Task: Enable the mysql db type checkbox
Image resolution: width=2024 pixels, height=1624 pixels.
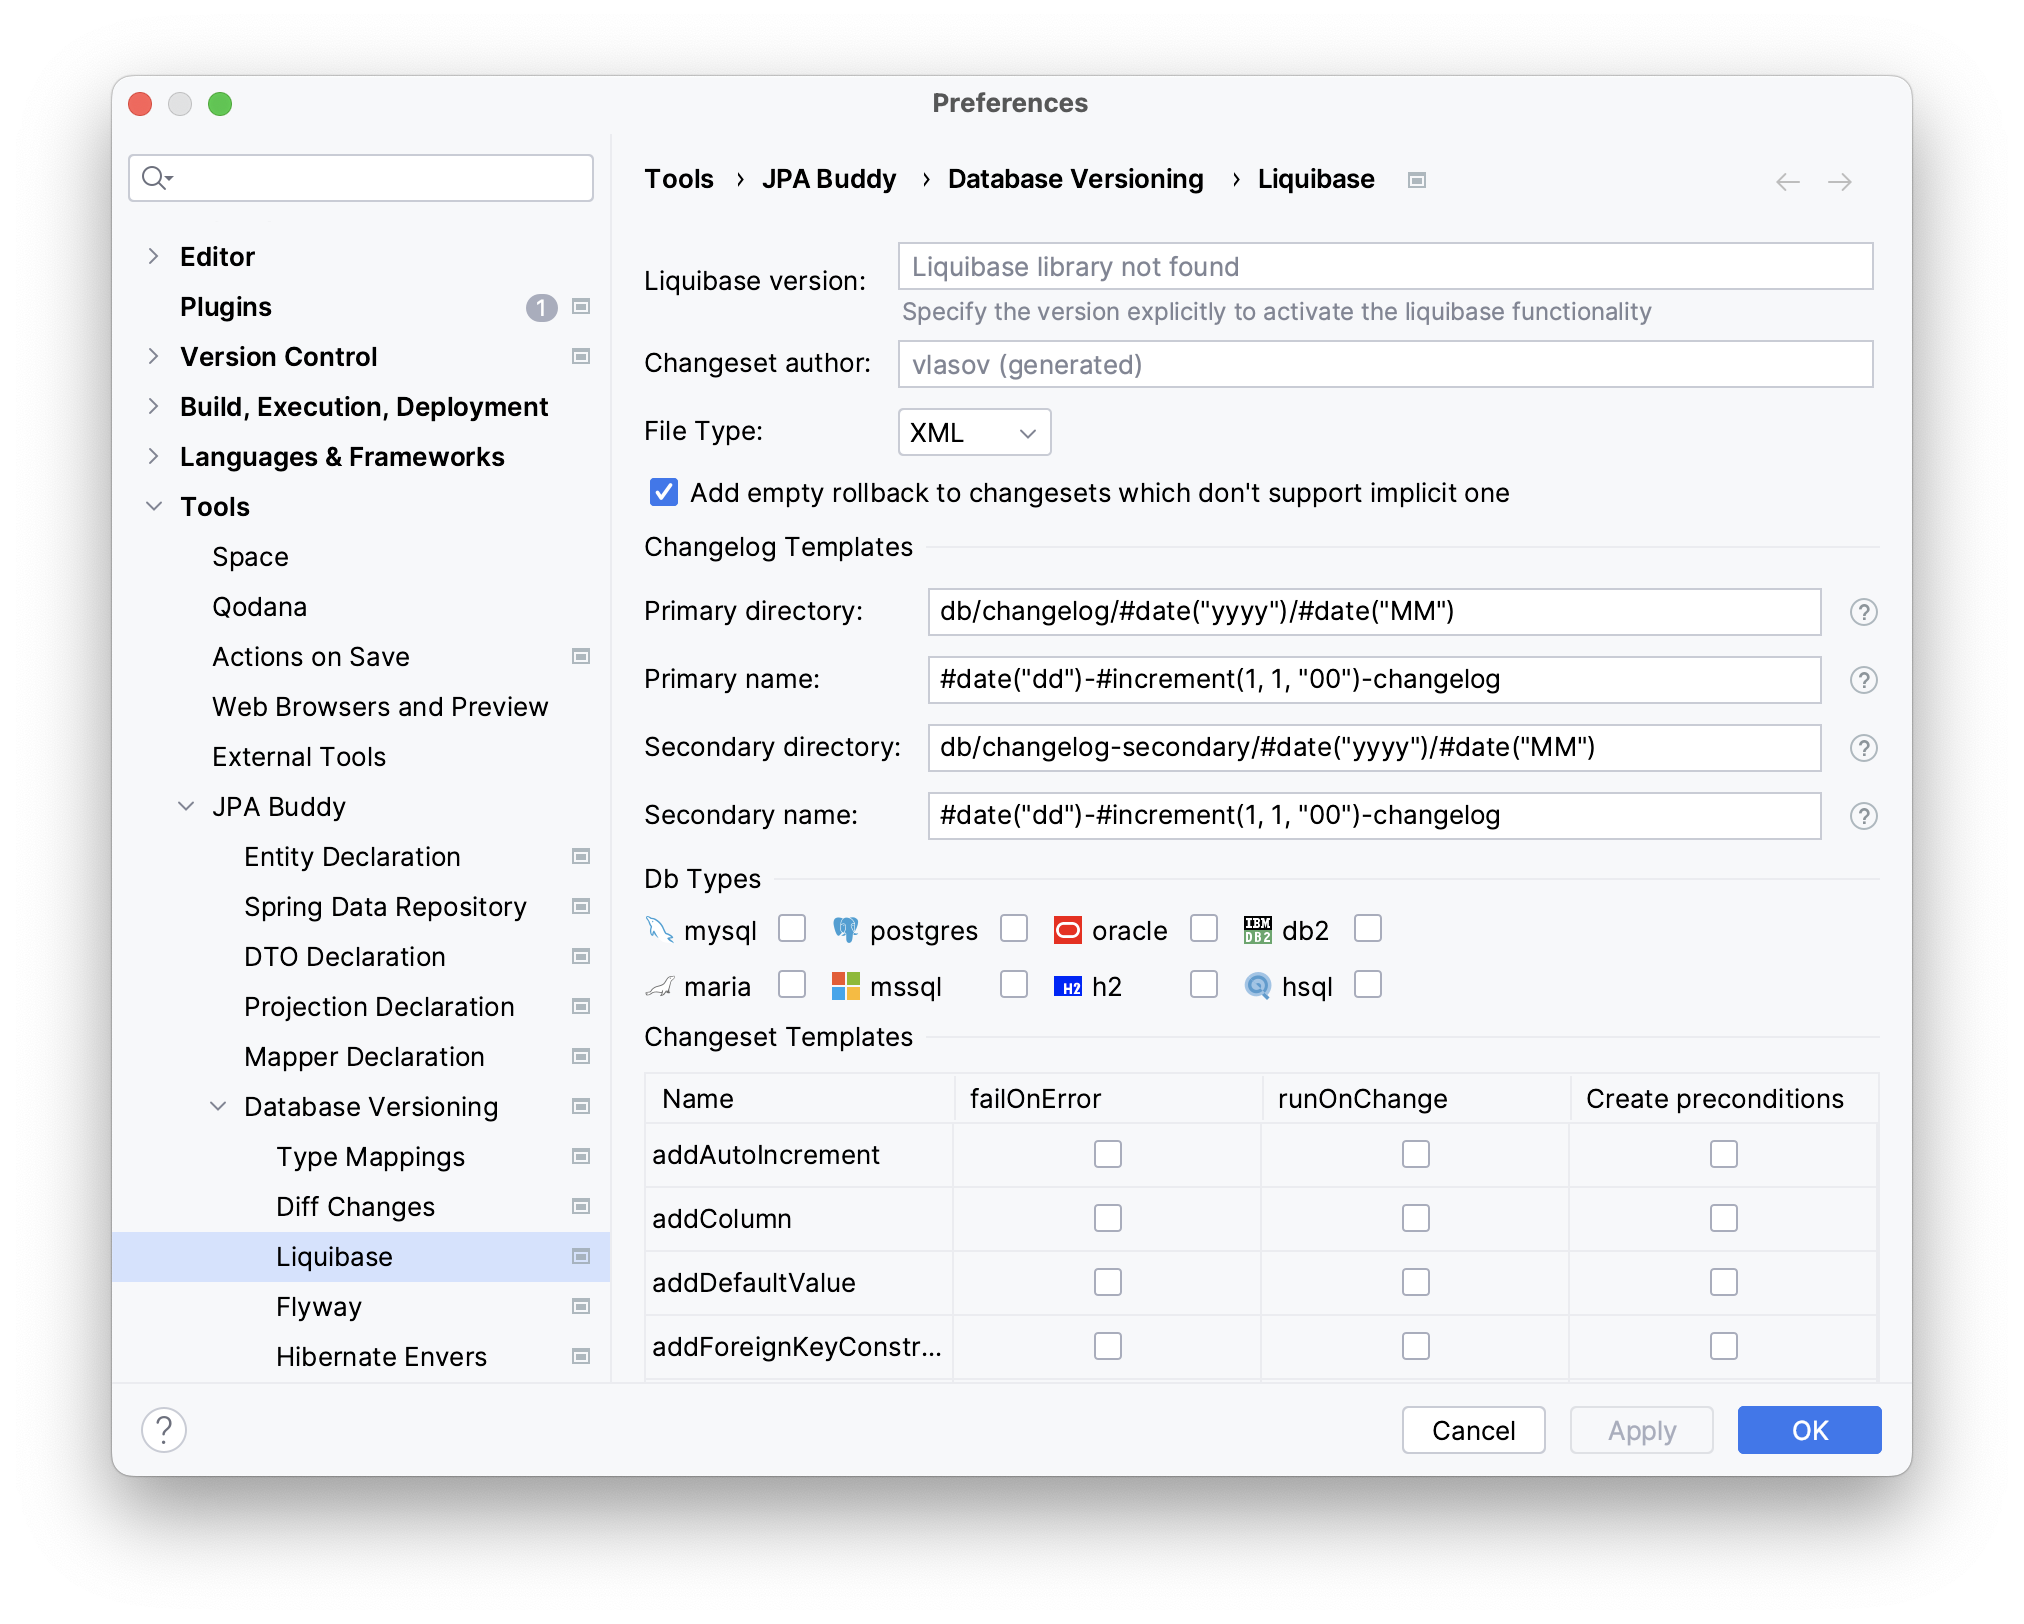Action: (x=792, y=928)
